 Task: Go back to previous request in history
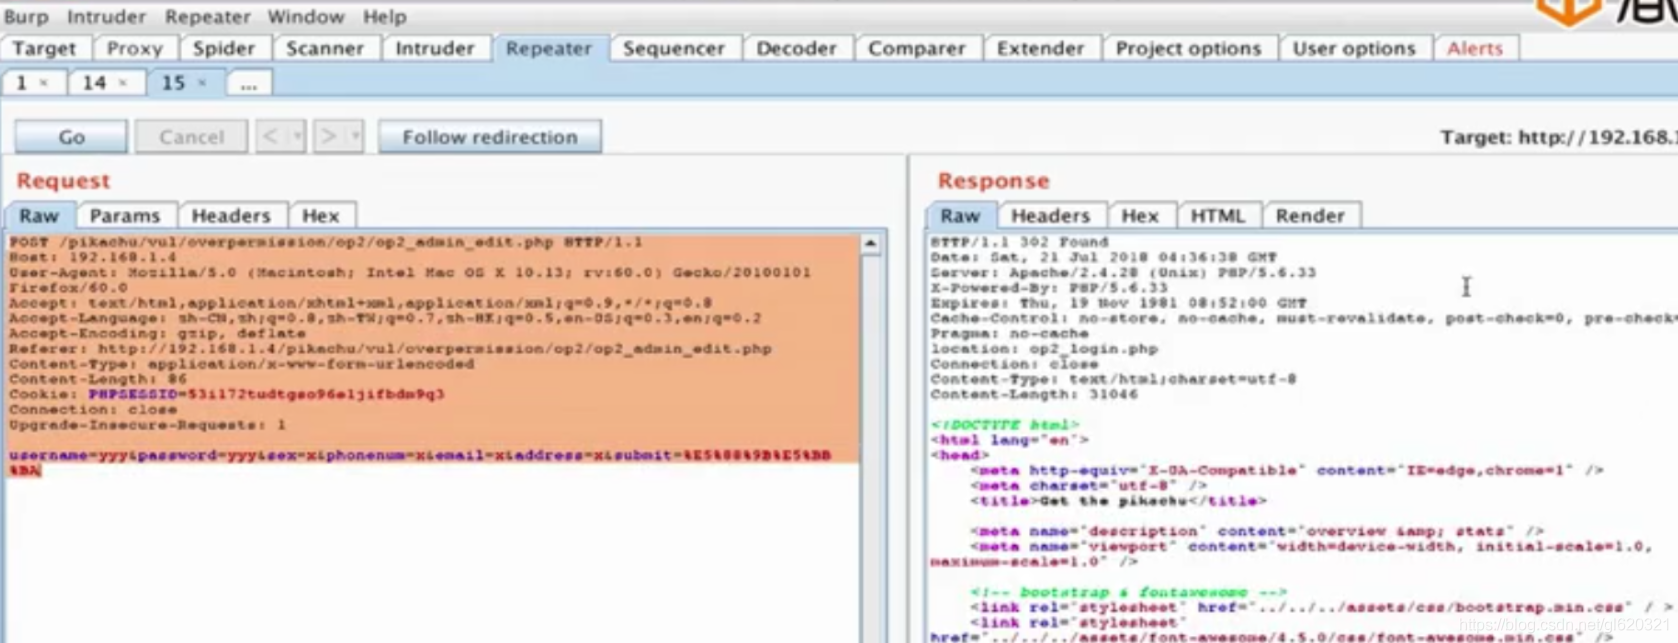tap(270, 137)
